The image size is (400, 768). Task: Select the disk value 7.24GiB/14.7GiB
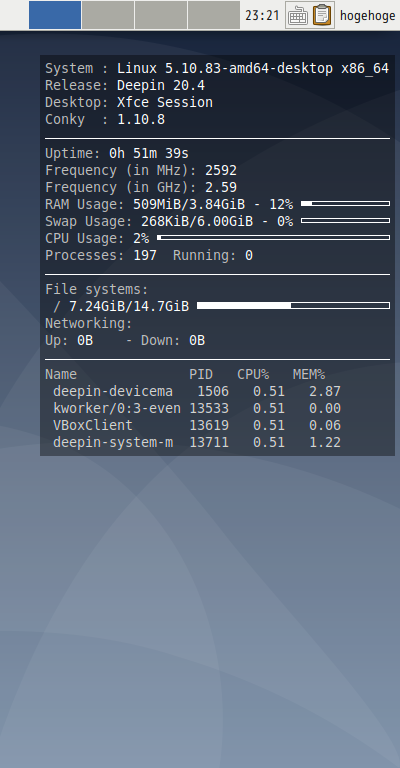point(129,307)
